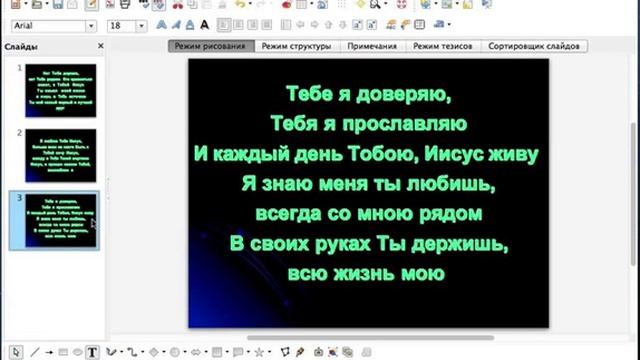This screenshot has width=640, height=360.
Task: Select the symbol shapes smiley tool
Action: pyautogui.click(x=174, y=352)
